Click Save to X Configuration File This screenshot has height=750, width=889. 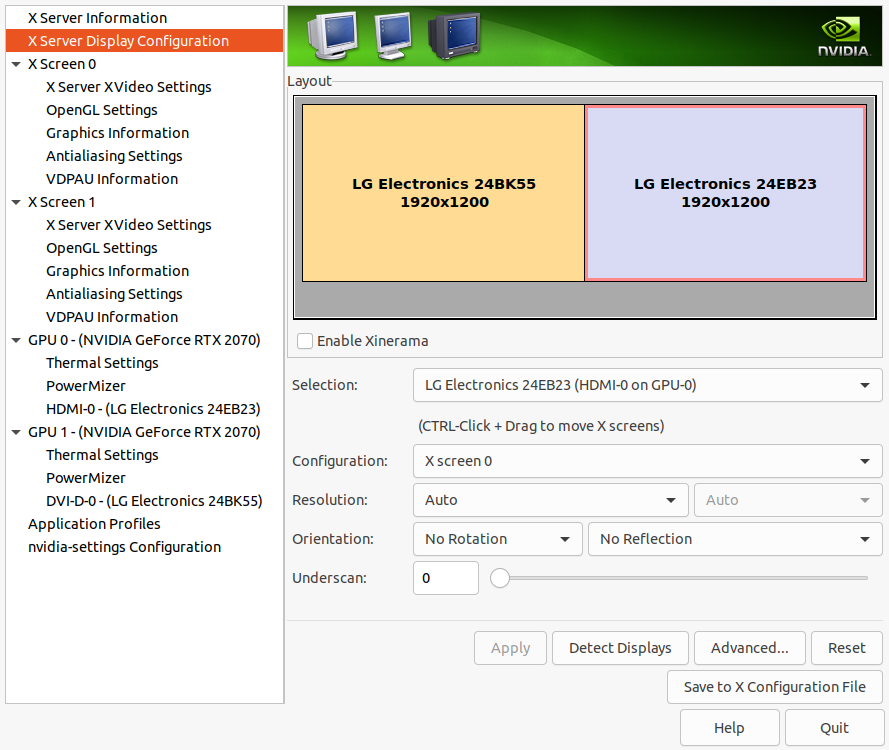click(x=774, y=687)
